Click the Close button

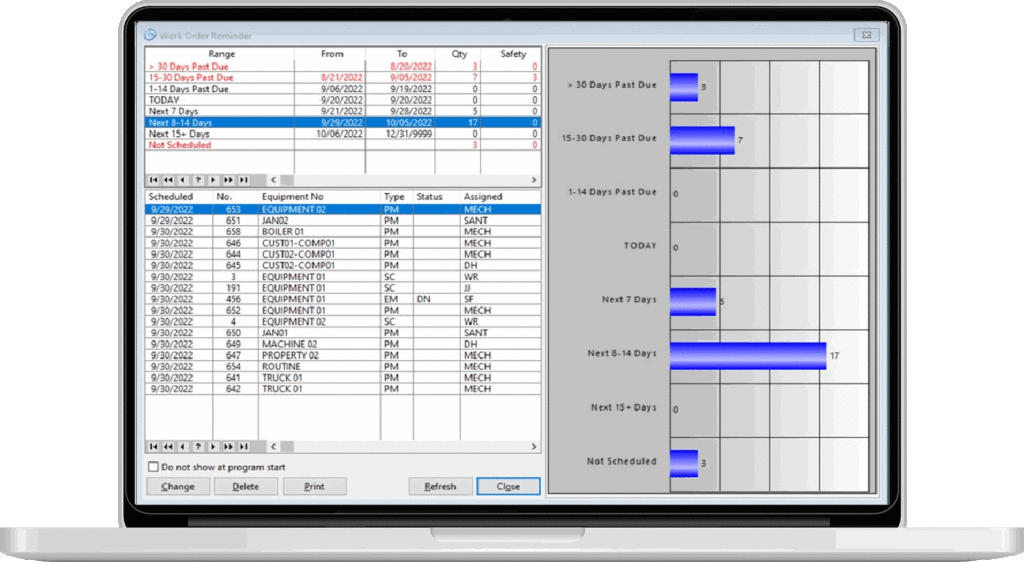pyautogui.click(x=508, y=486)
